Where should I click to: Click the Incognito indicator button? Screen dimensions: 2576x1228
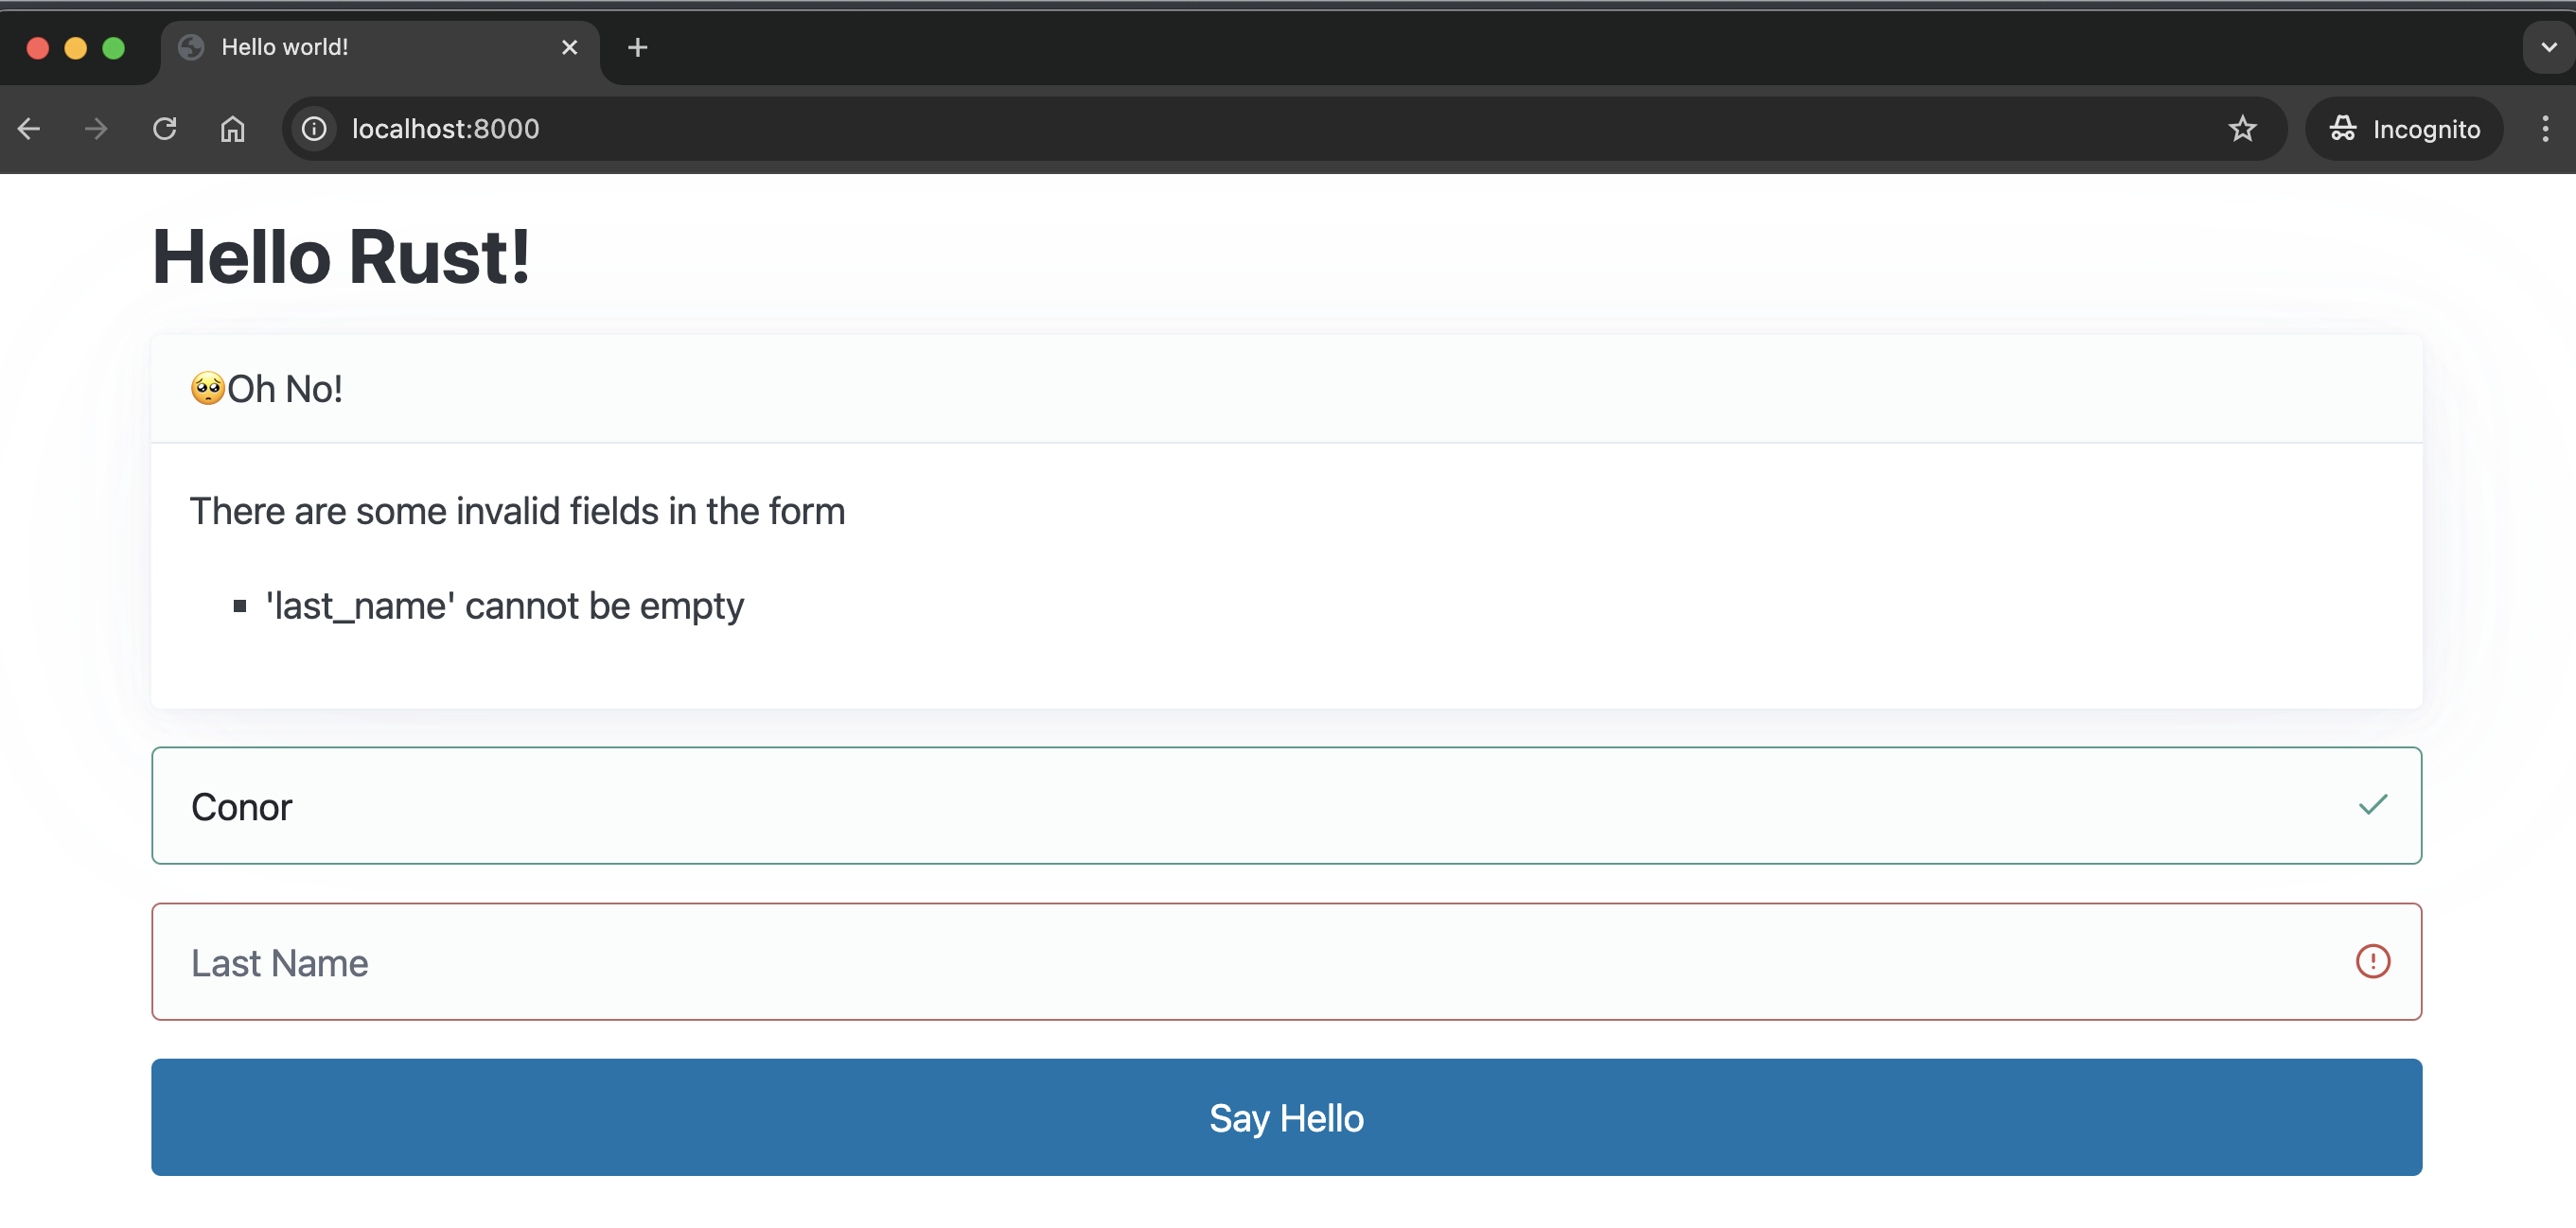pos(2404,129)
